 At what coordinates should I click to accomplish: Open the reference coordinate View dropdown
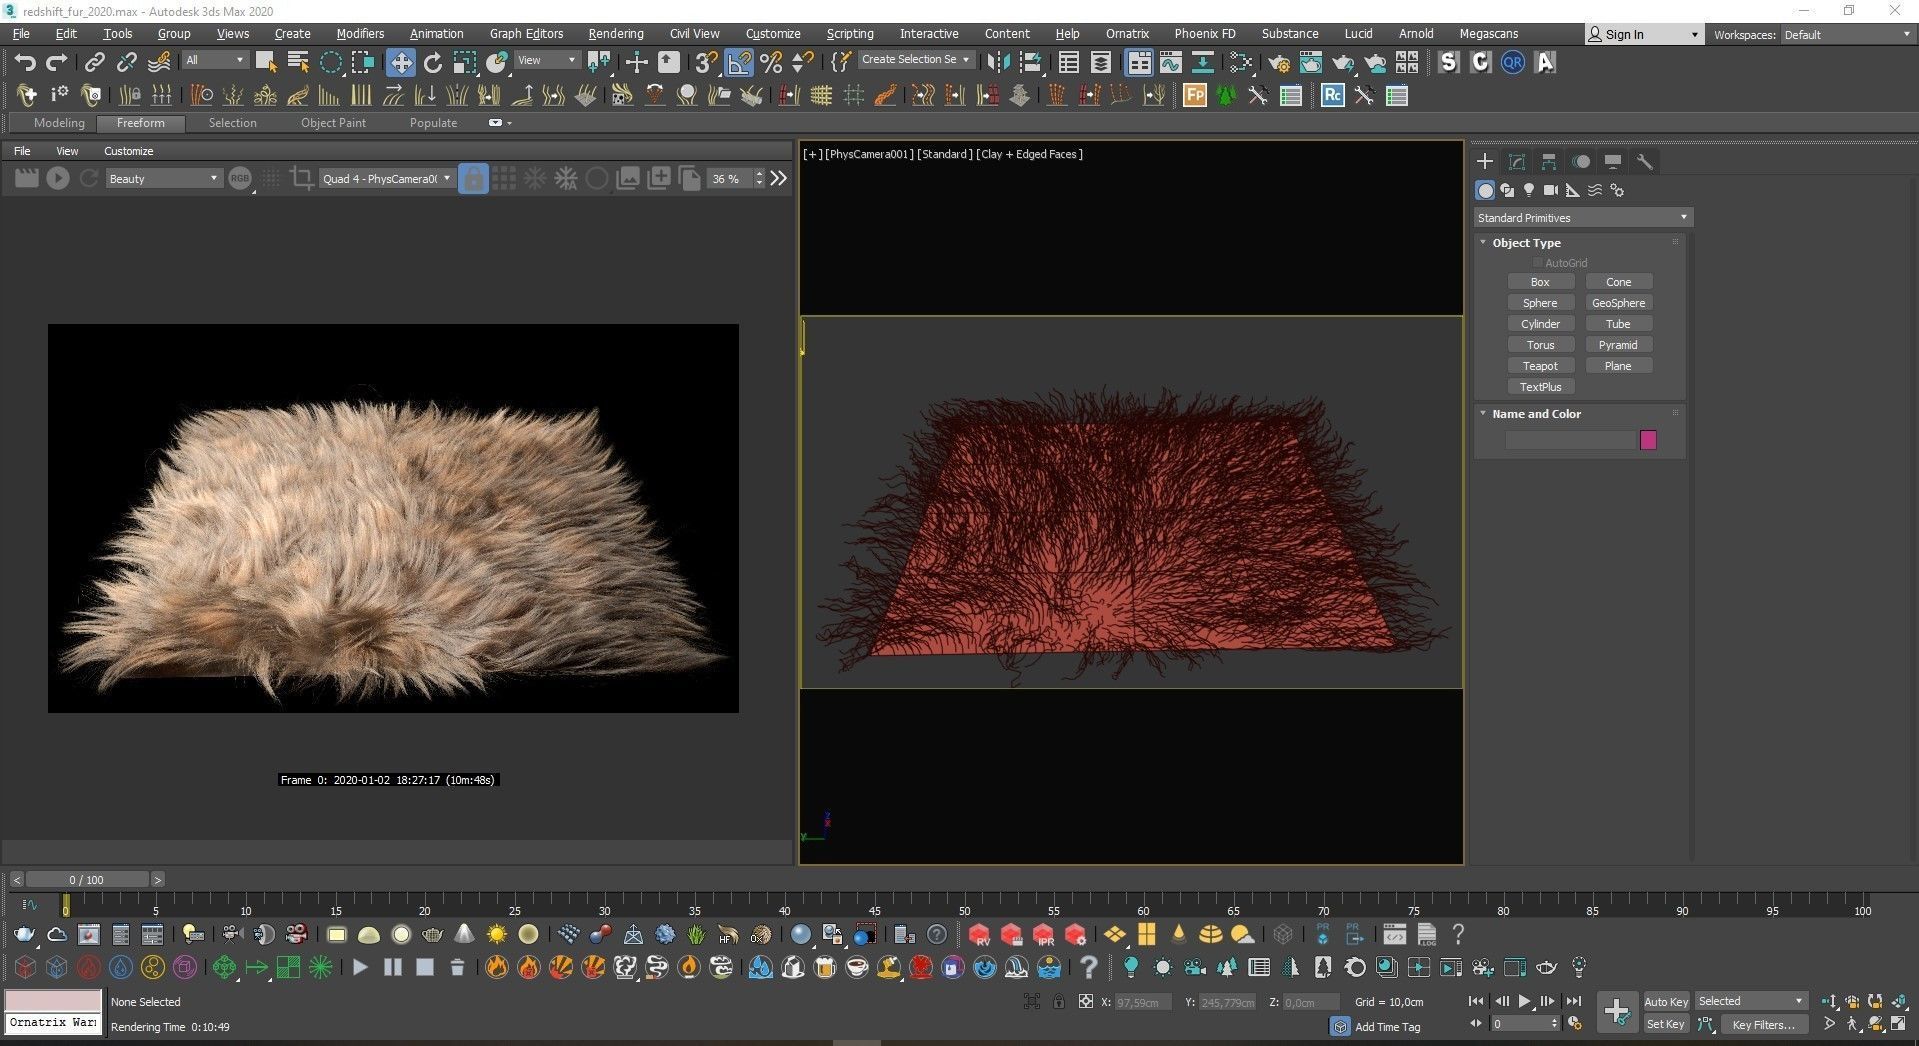tap(546, 60)
